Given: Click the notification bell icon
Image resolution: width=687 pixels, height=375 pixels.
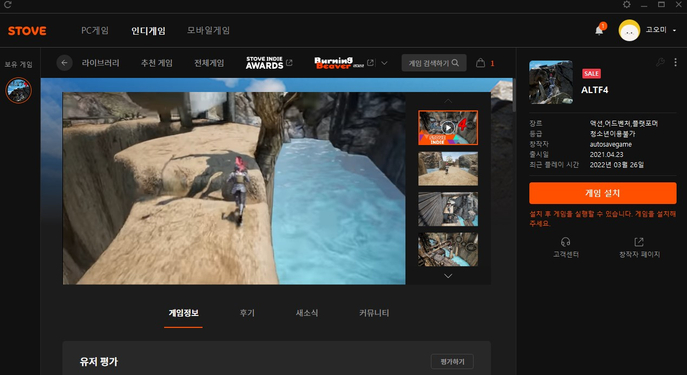Looking at the screenshot, I should [599, 30].
